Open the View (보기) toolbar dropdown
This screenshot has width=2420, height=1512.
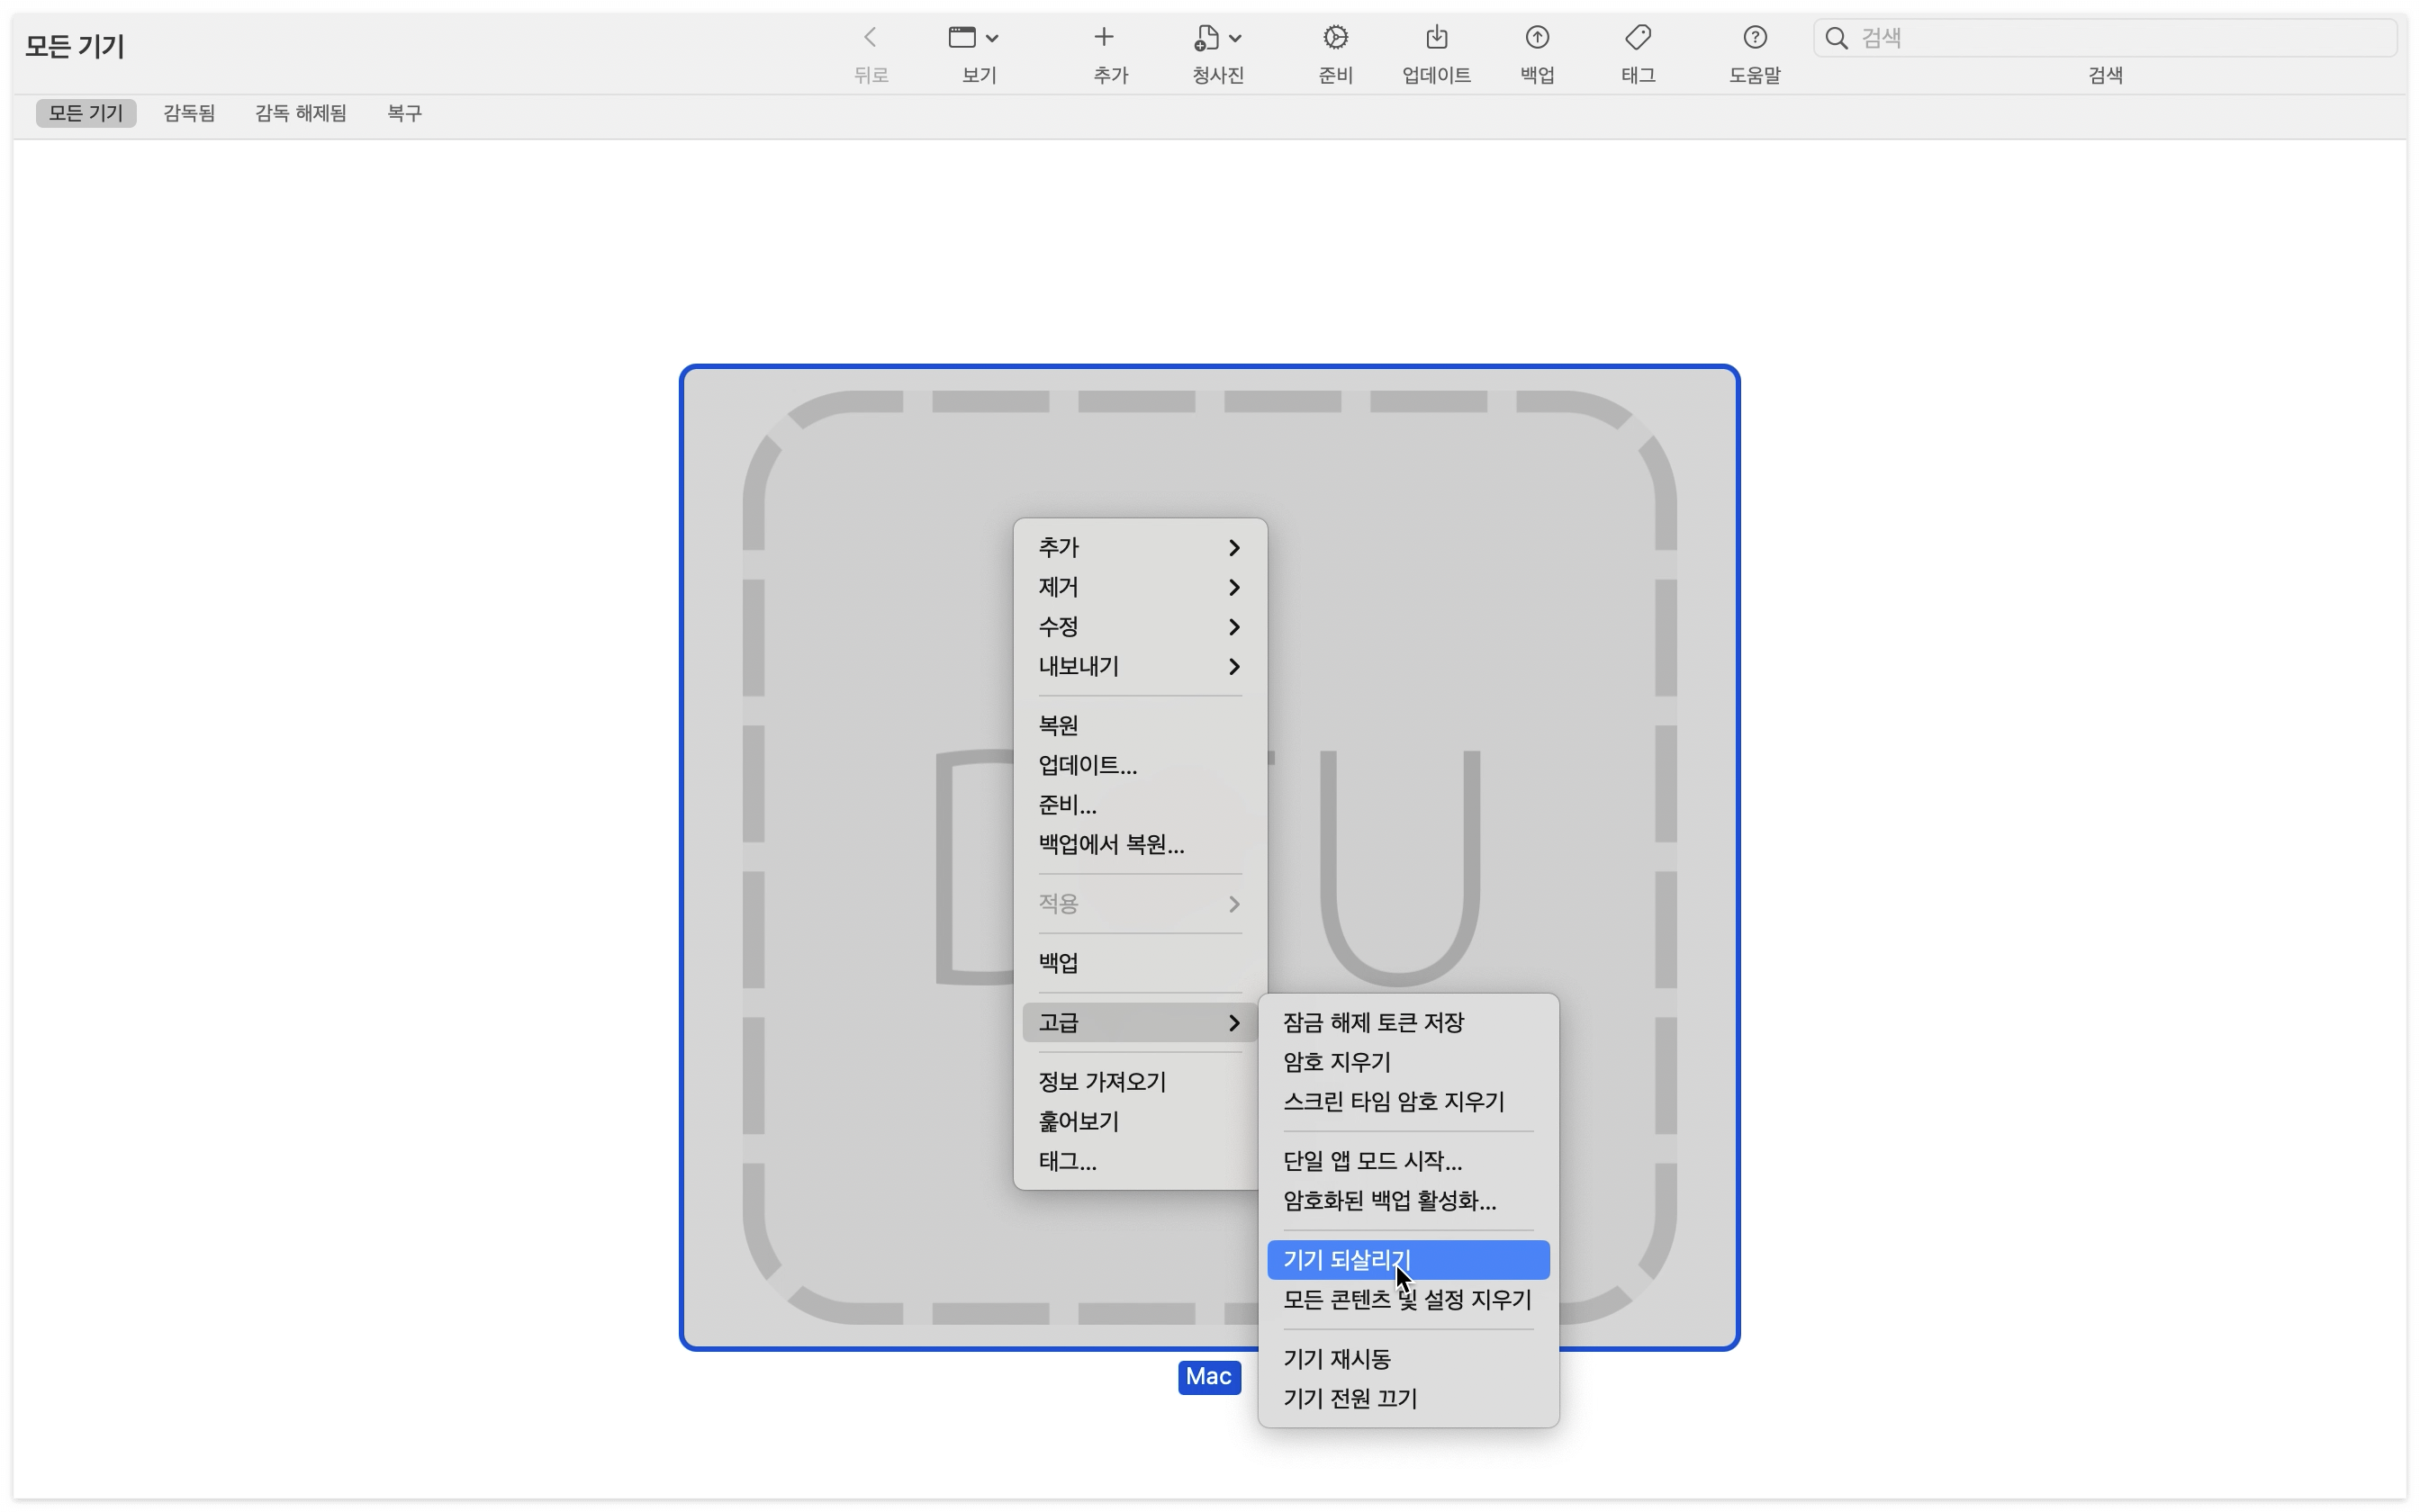pyautogui.click(x=973, y=38)
